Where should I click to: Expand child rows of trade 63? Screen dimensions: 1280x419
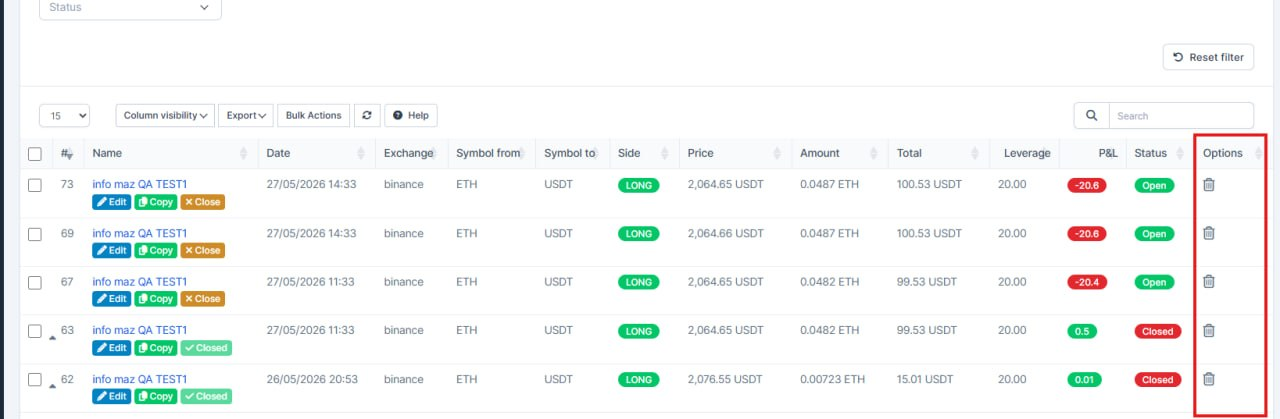(52, 337)
